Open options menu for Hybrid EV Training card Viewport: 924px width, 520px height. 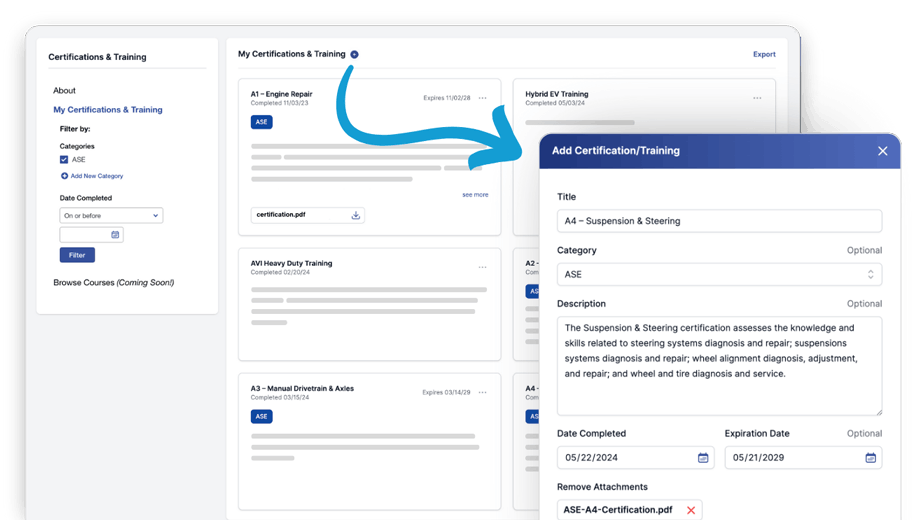(757, 98)
